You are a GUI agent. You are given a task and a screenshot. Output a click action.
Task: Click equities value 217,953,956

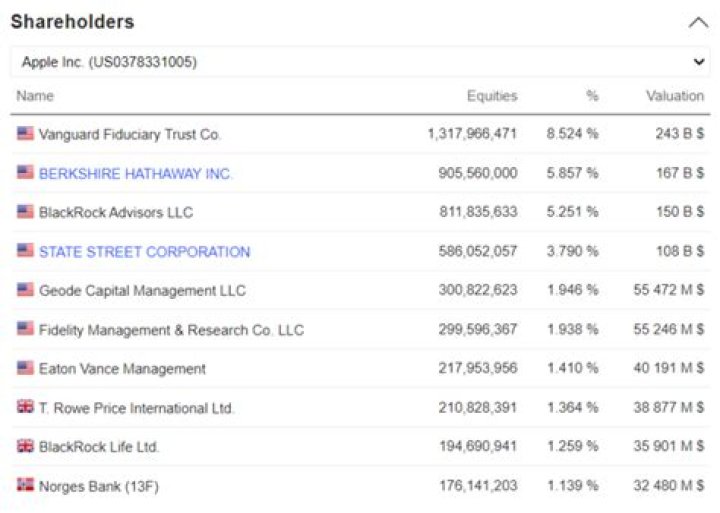(x=478, y=368)
